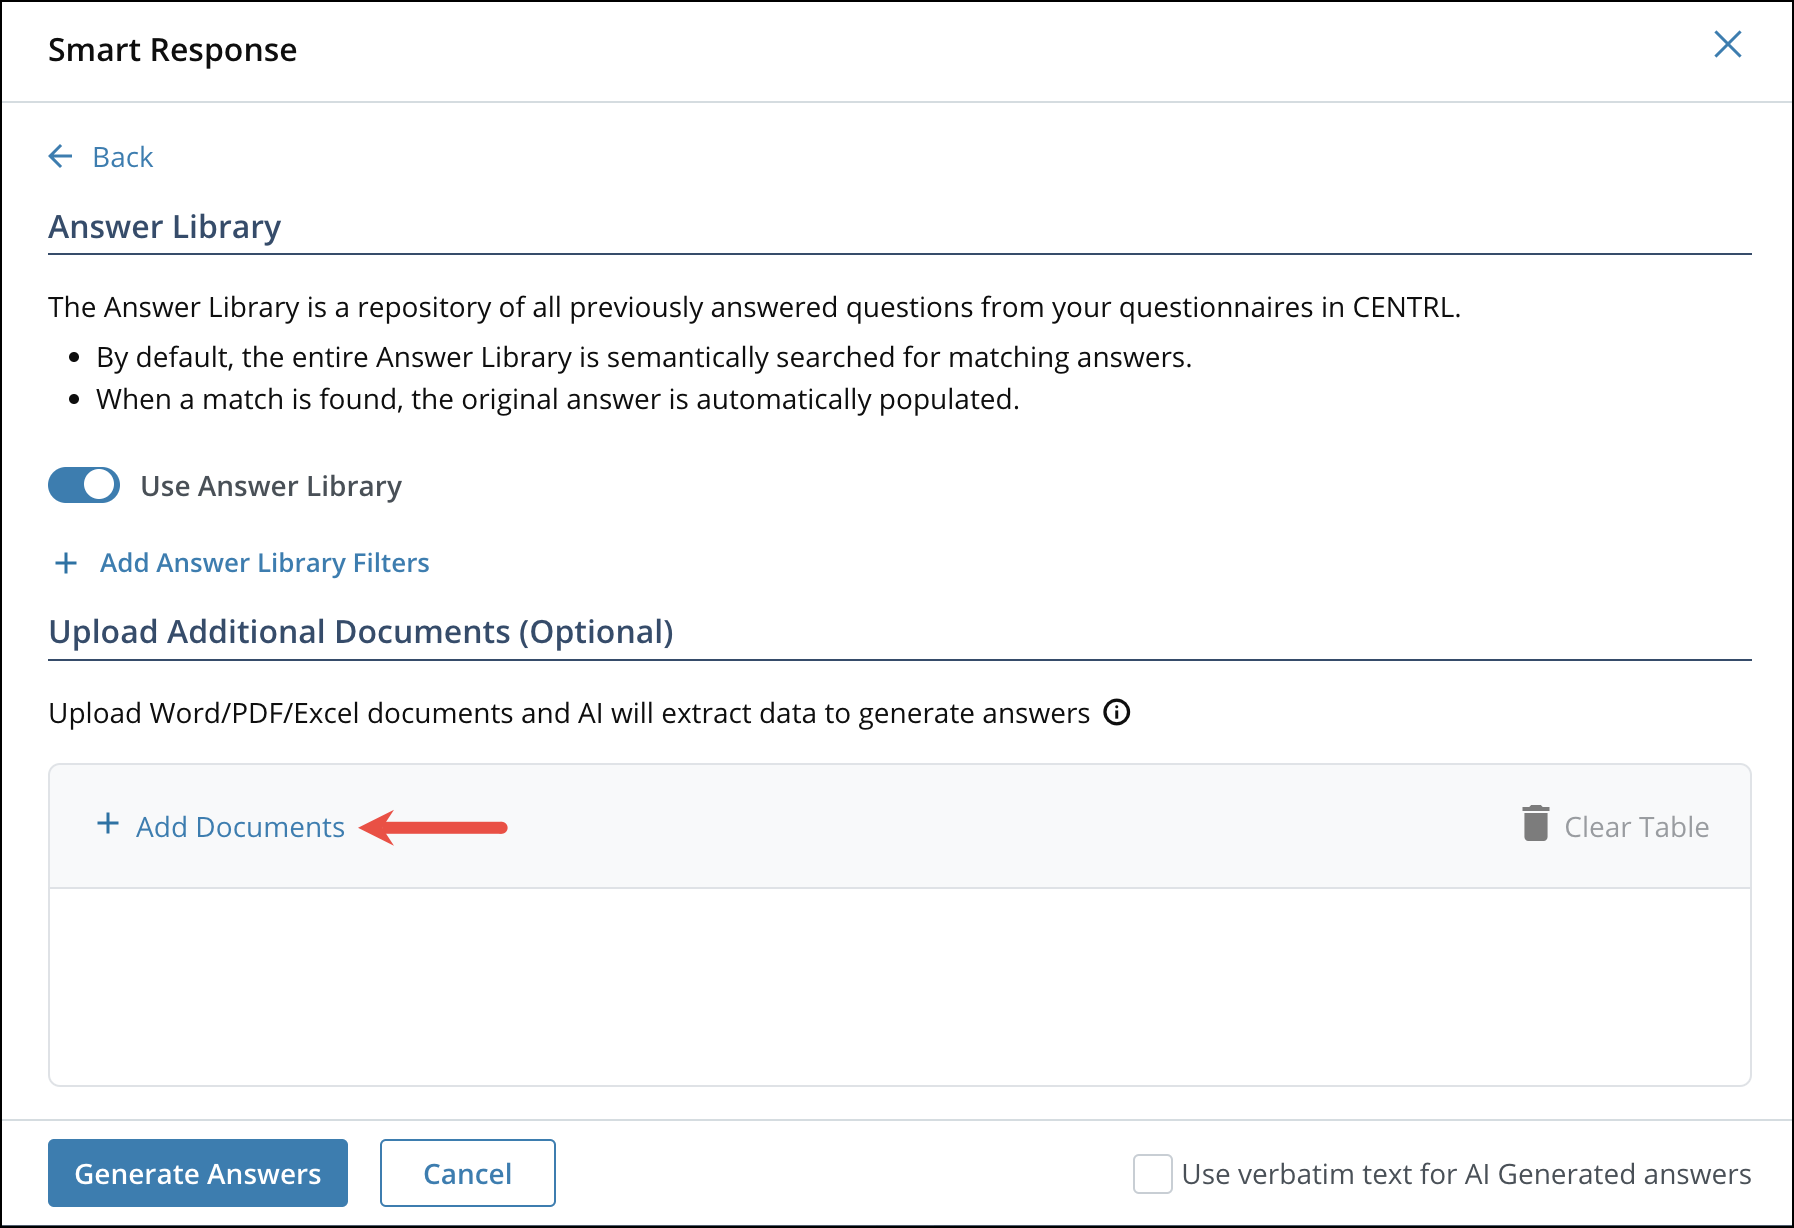The height and width of the screenshot is (1228, 1794).
Task: Click the plus icon beside Add Documents
Action: pos(107,826)
